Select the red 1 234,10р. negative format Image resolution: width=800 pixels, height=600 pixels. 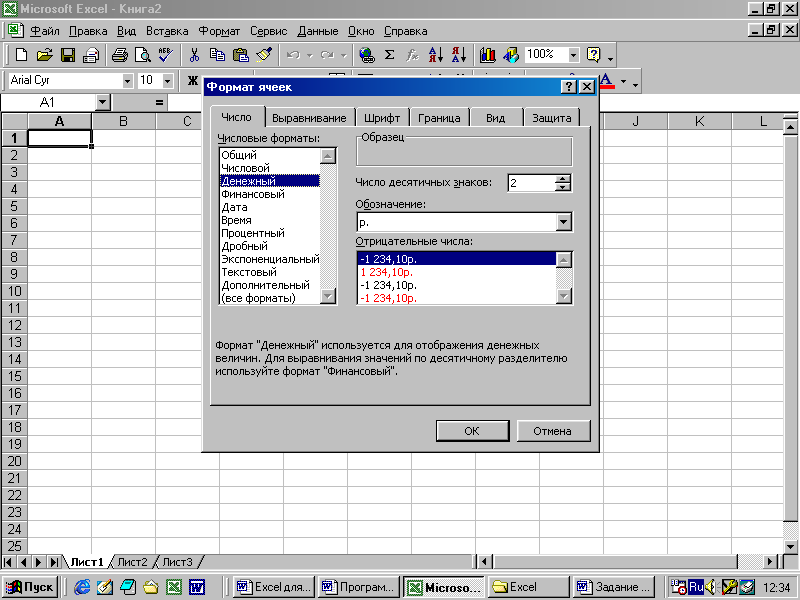(x=386, y=272)
